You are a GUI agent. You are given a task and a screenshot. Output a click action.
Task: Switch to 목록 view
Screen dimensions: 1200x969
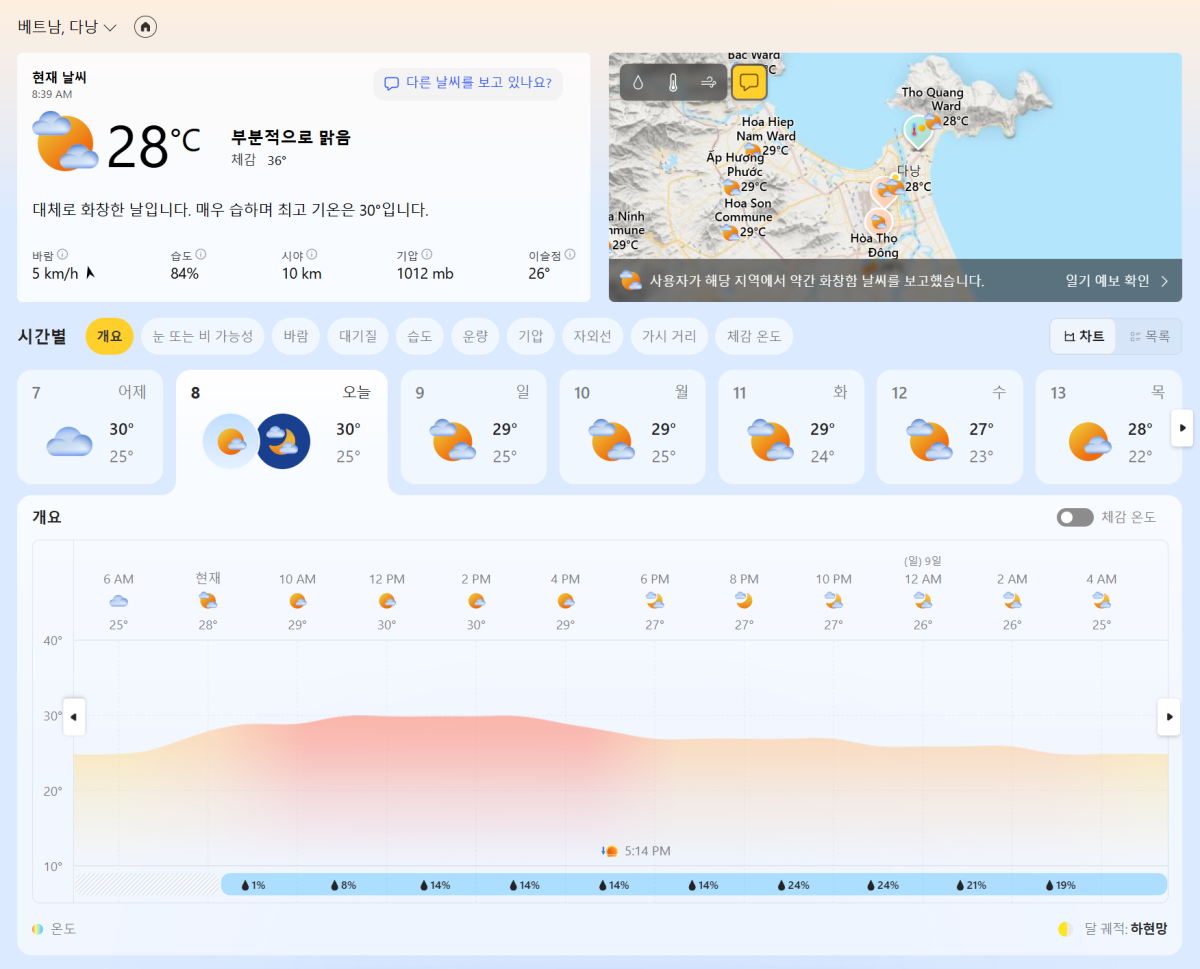click(1148, 337)
